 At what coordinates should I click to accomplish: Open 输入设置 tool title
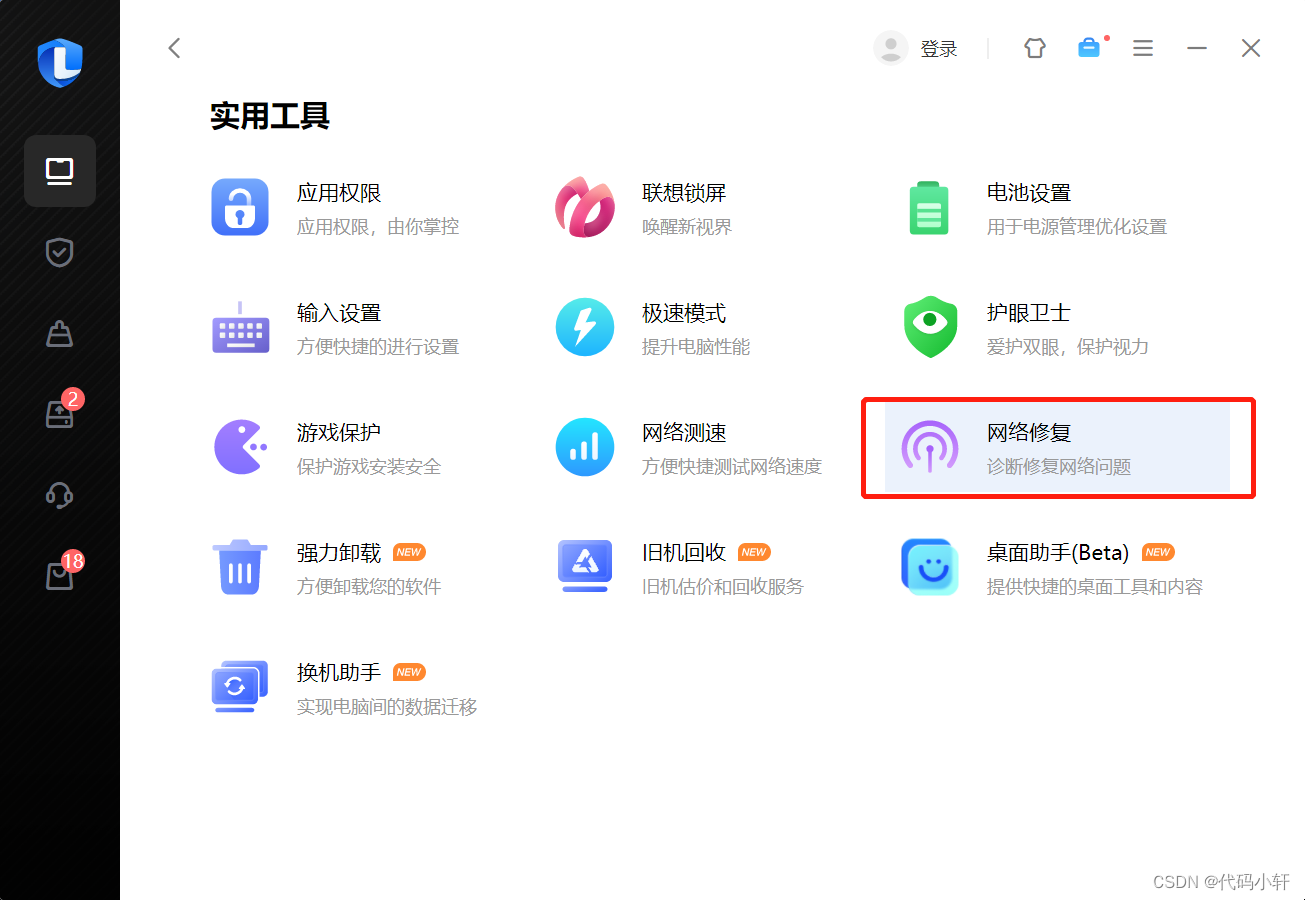click(x=339, y=313)
